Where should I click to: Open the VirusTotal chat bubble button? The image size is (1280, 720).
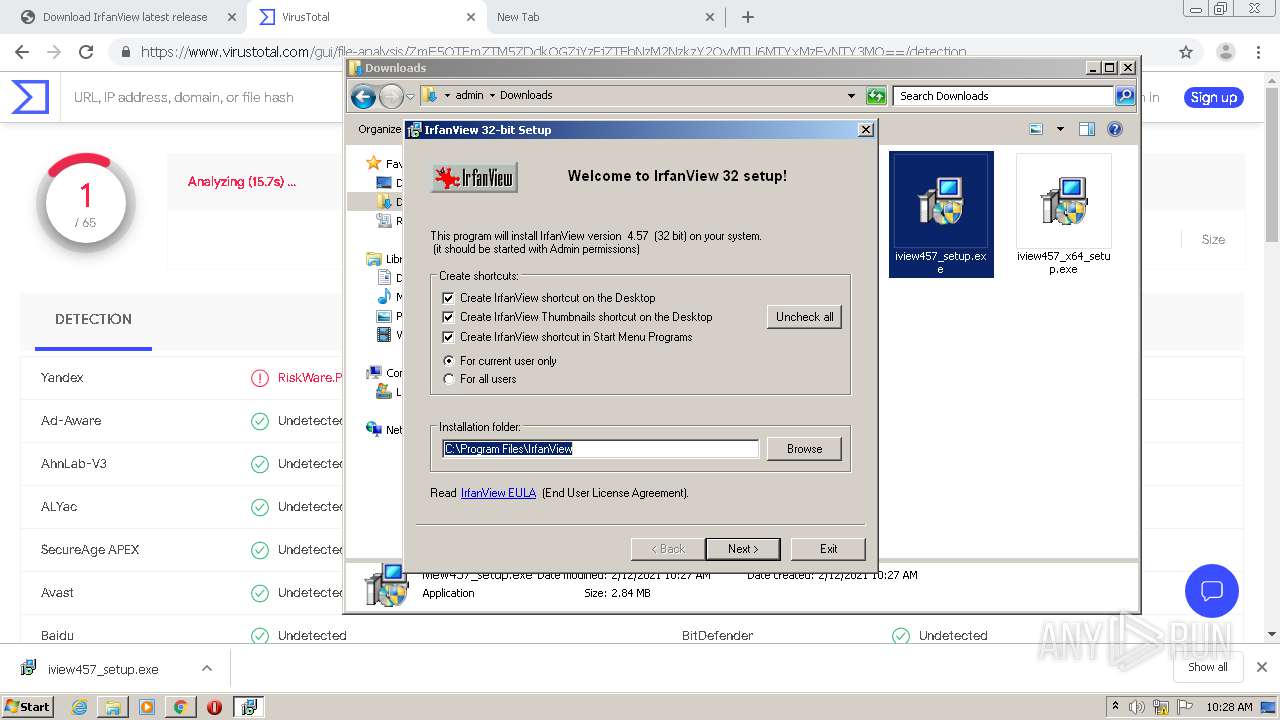click(x=1212, y=590)
